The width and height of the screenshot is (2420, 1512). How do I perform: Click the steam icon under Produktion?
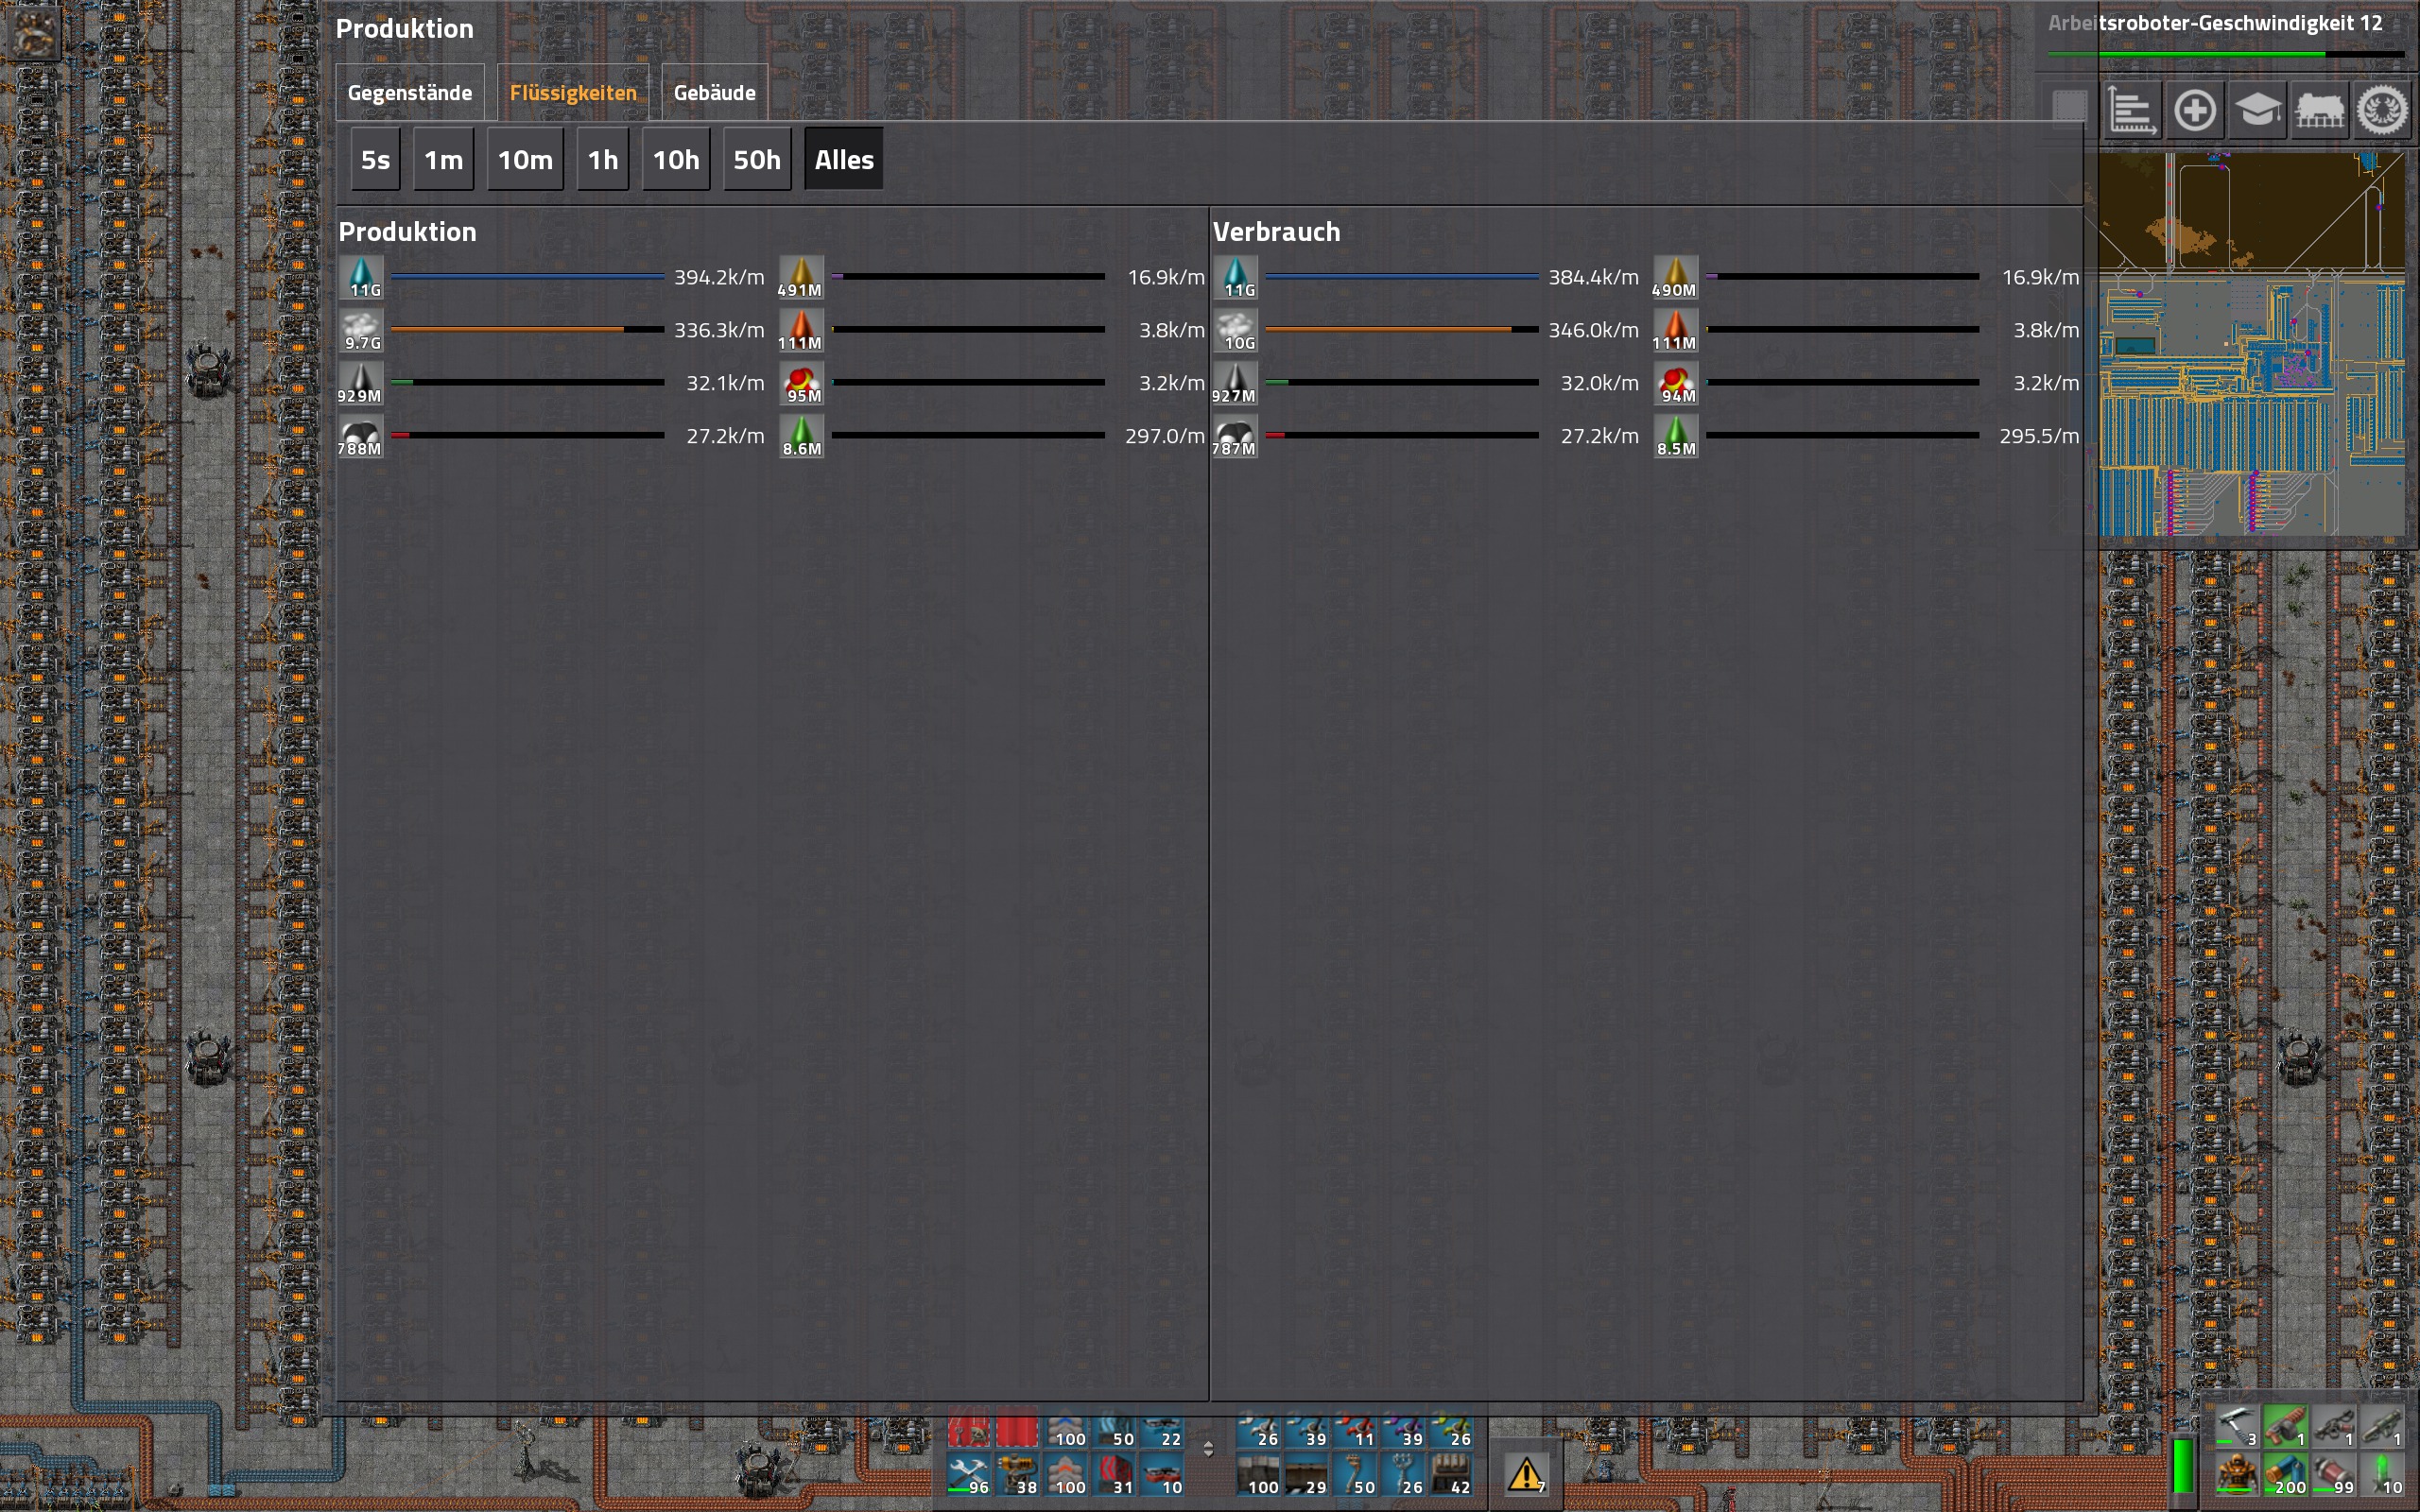[361, 330]
